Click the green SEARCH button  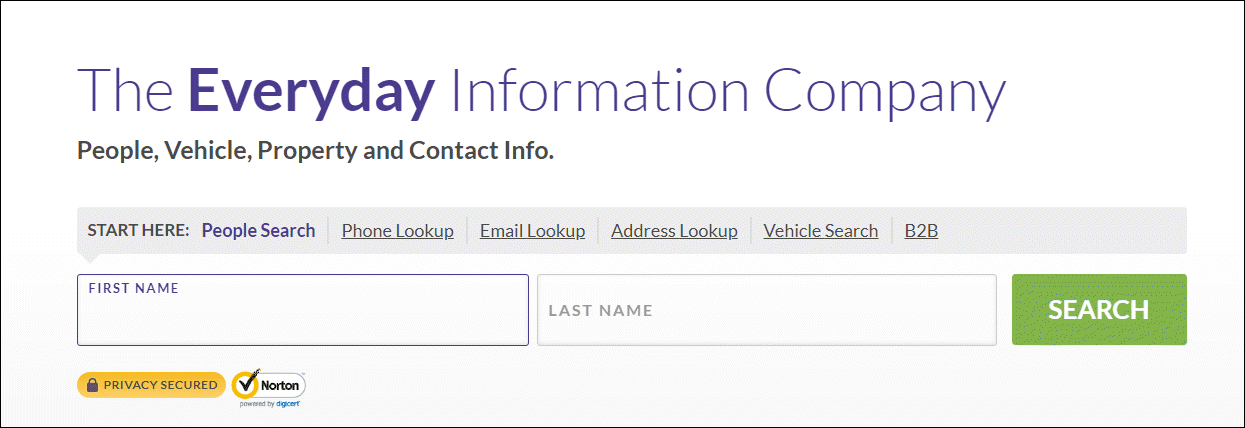1099,310
